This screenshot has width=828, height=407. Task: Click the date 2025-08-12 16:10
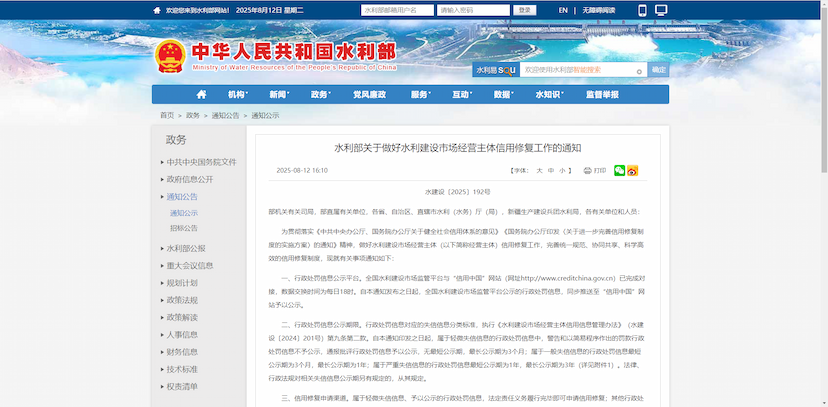[302, 171]
